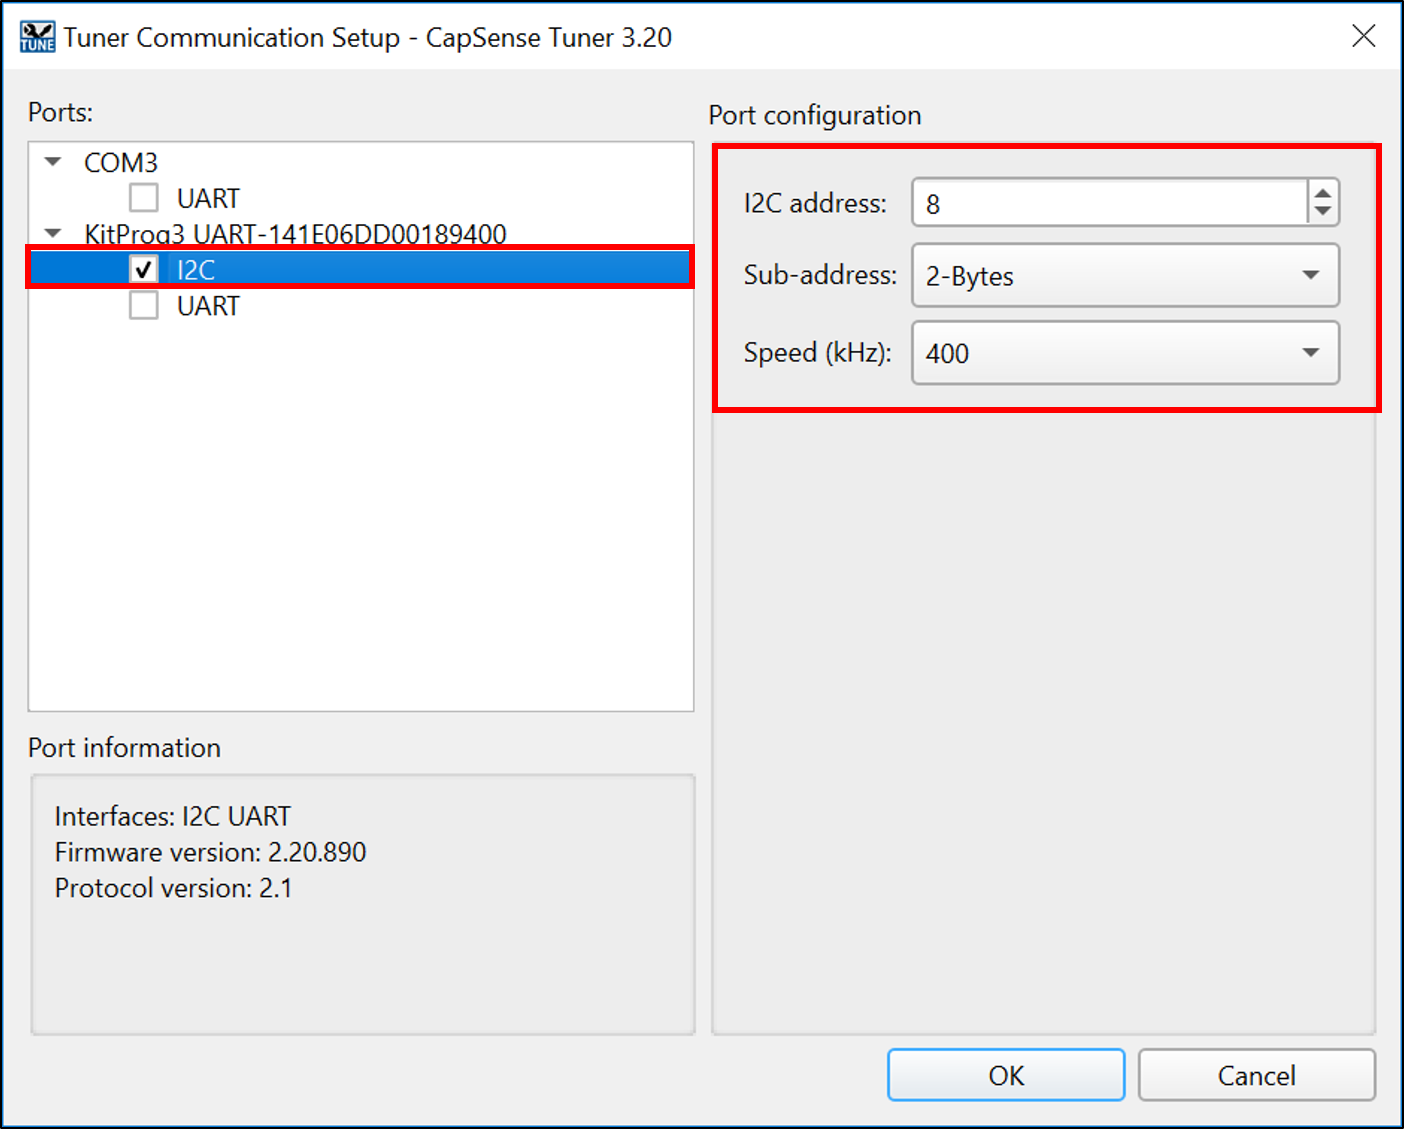Enable the UART checkbox under COM3

pos(144,197)
